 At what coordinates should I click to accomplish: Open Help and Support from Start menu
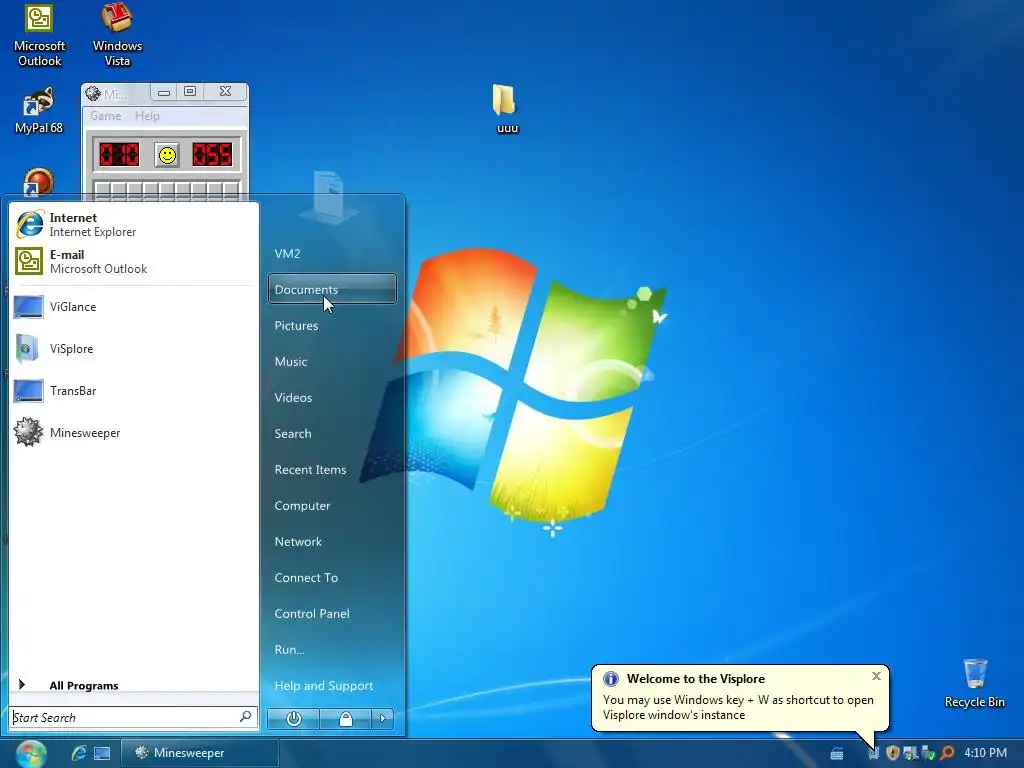[x=332, y=685]
